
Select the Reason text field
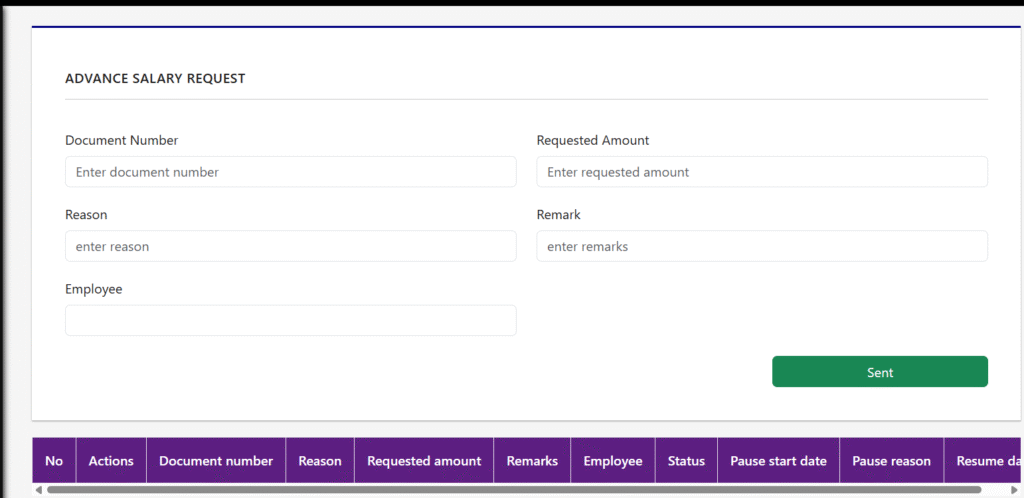coord(291,246)
